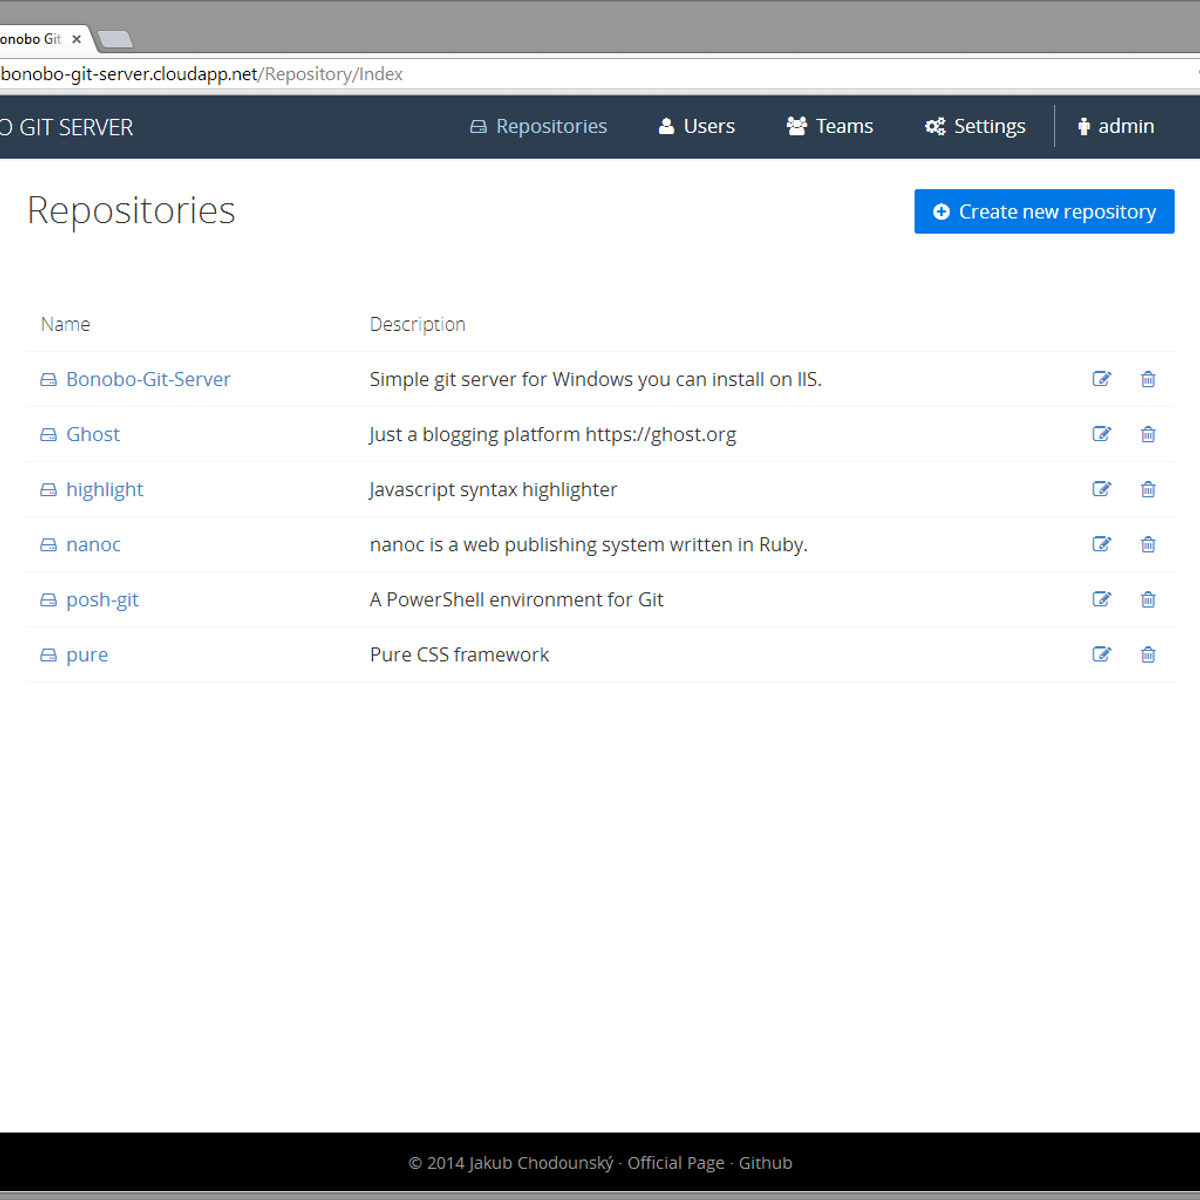1200x1200 pixels.
Task: Click the repository icon beside pure
Action: click(48, 655)
